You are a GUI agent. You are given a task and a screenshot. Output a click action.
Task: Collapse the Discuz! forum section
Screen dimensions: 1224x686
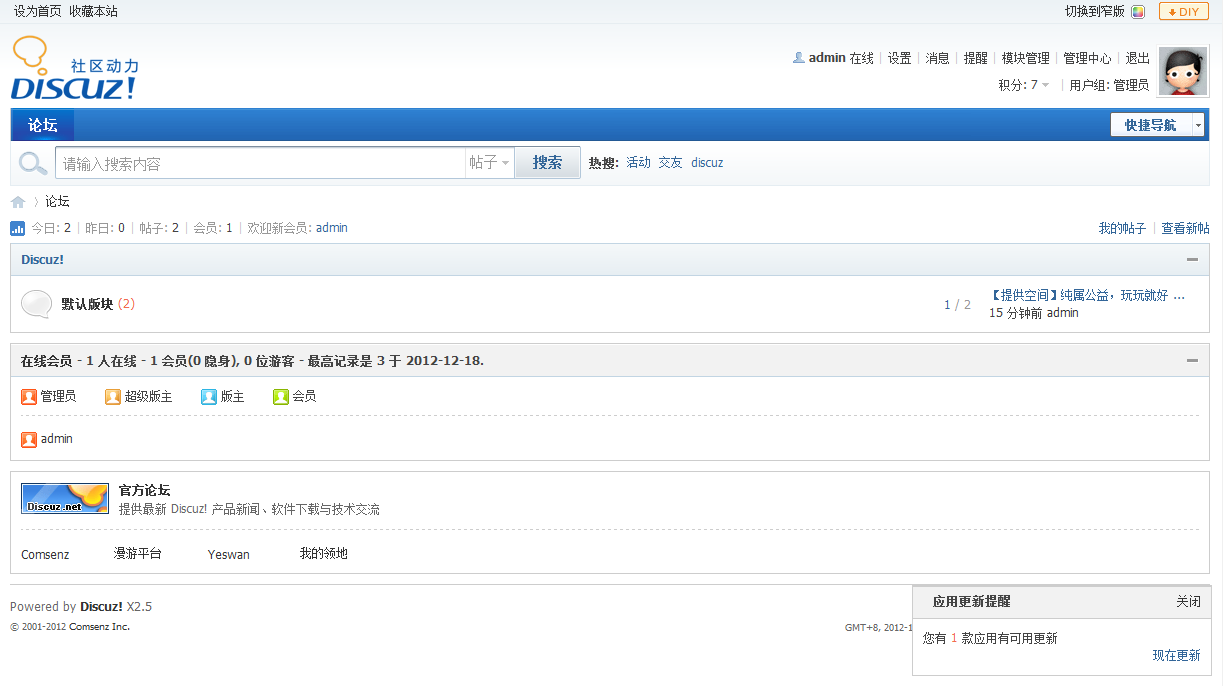click(x=1191, y=259)
